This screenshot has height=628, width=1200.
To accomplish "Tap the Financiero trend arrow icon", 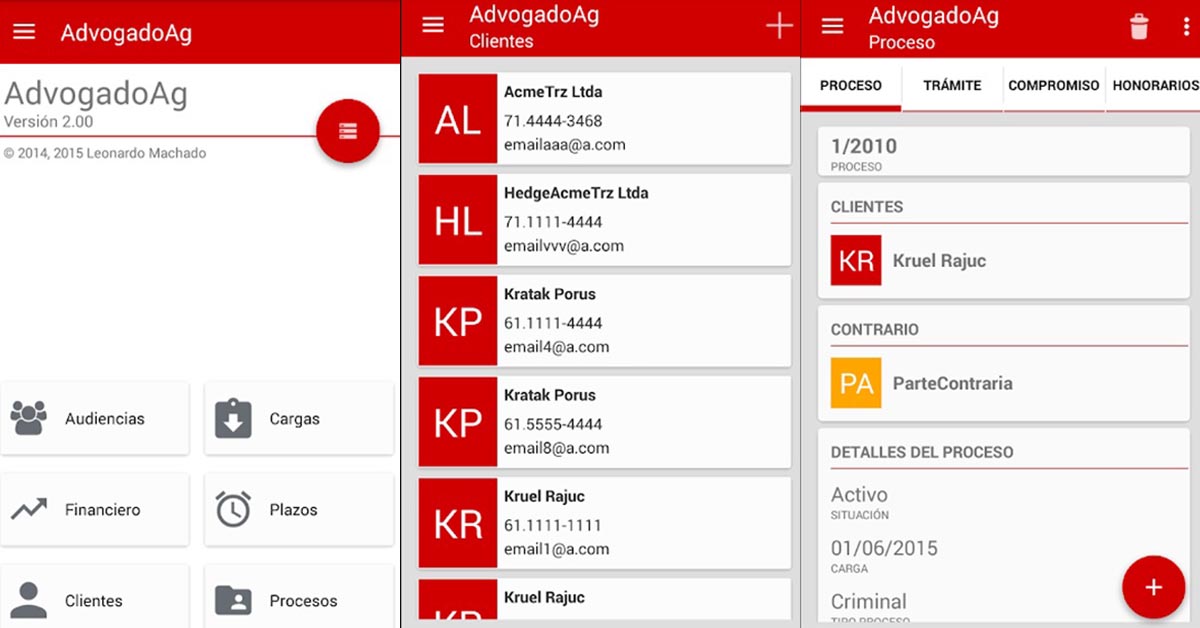I will tap(29, 509).
